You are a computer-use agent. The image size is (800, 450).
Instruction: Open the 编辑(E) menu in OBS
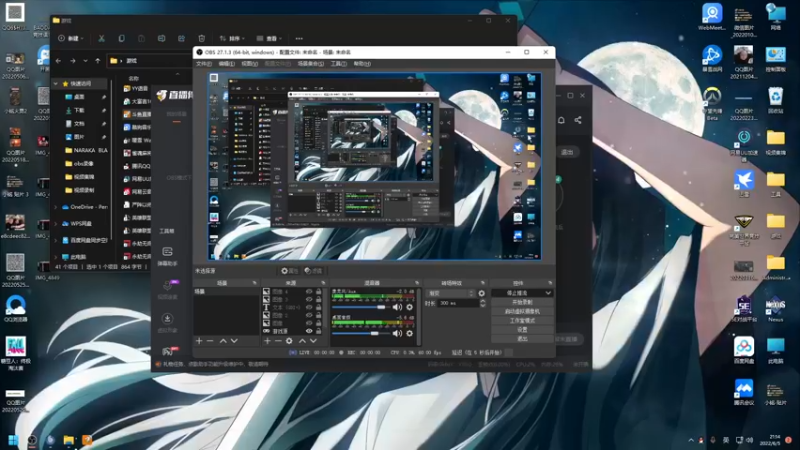coord(227,64)
